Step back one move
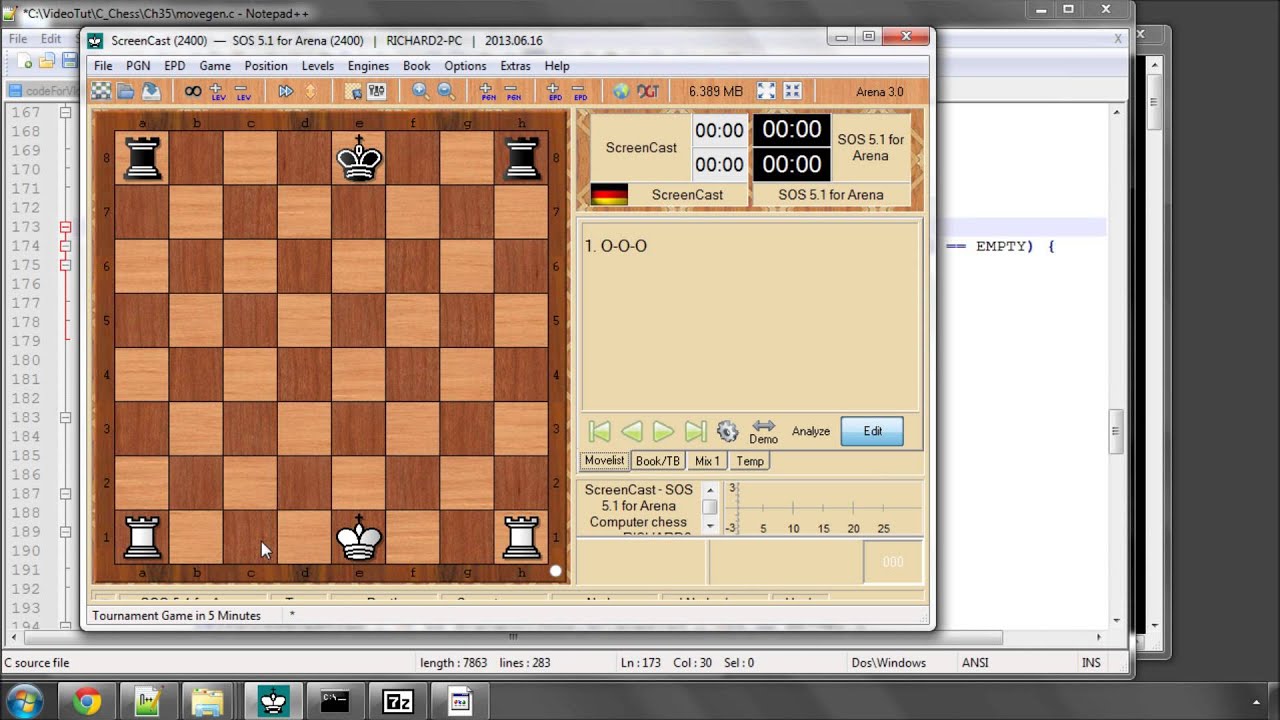Image resolution: width=1280 pixels, height=720 pixels. tap(631, 431)
